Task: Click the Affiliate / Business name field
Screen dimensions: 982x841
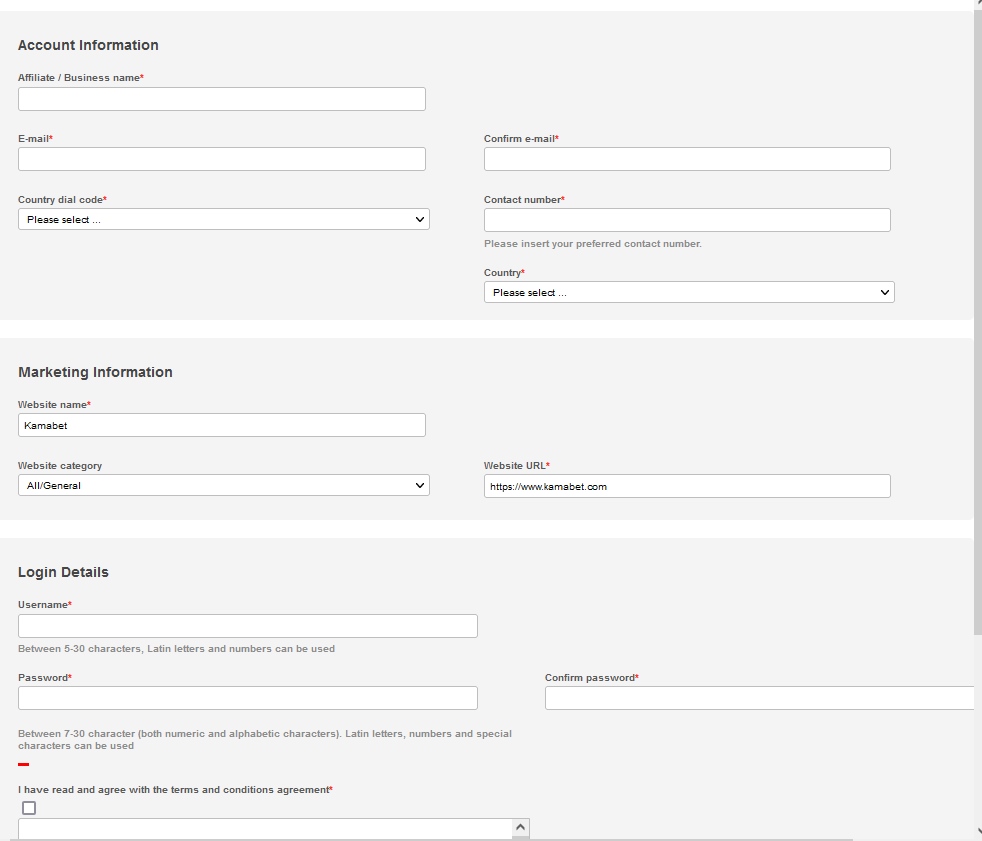Action: tap(221, 99)
